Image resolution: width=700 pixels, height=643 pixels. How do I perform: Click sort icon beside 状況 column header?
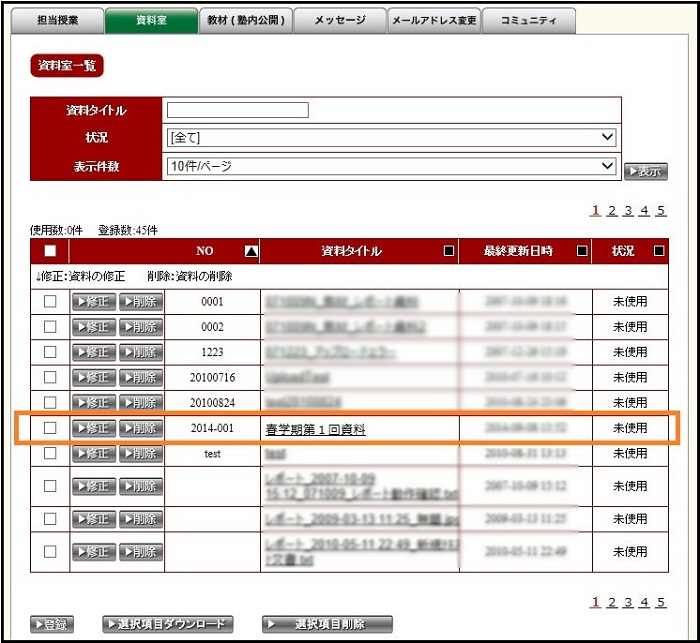pos(659,251)
